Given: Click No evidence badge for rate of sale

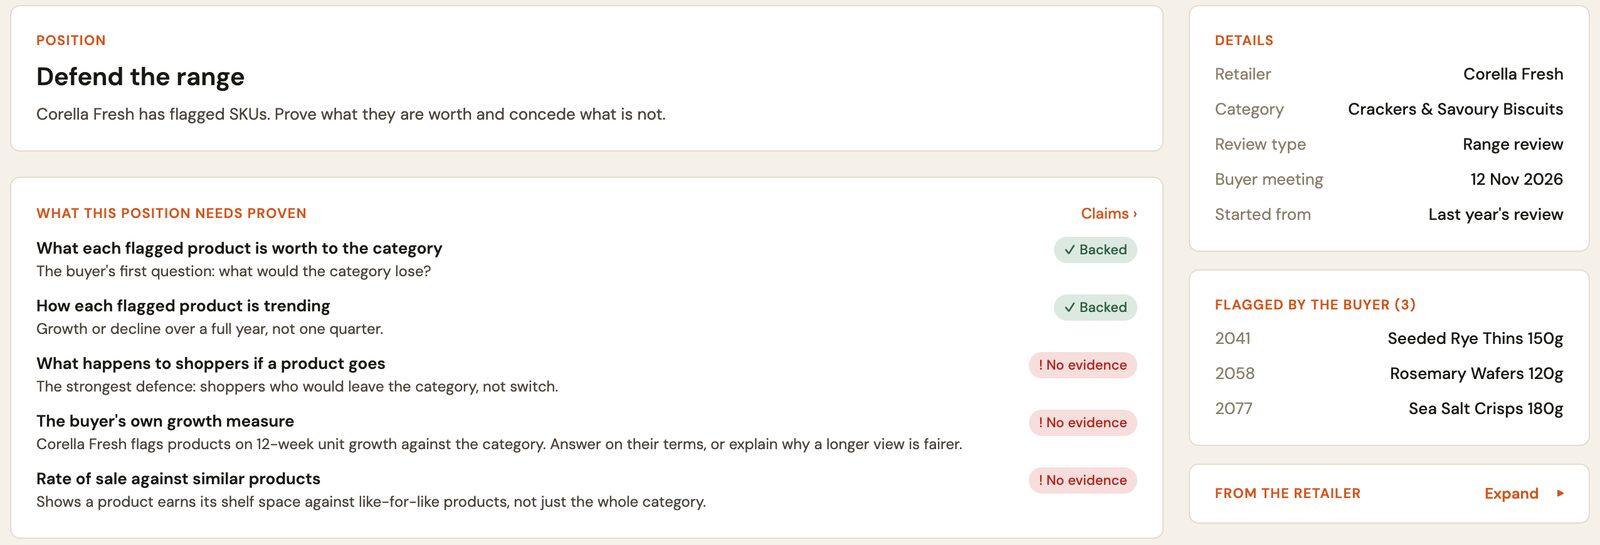Looking at the screenshot, I should point(1083,480).
